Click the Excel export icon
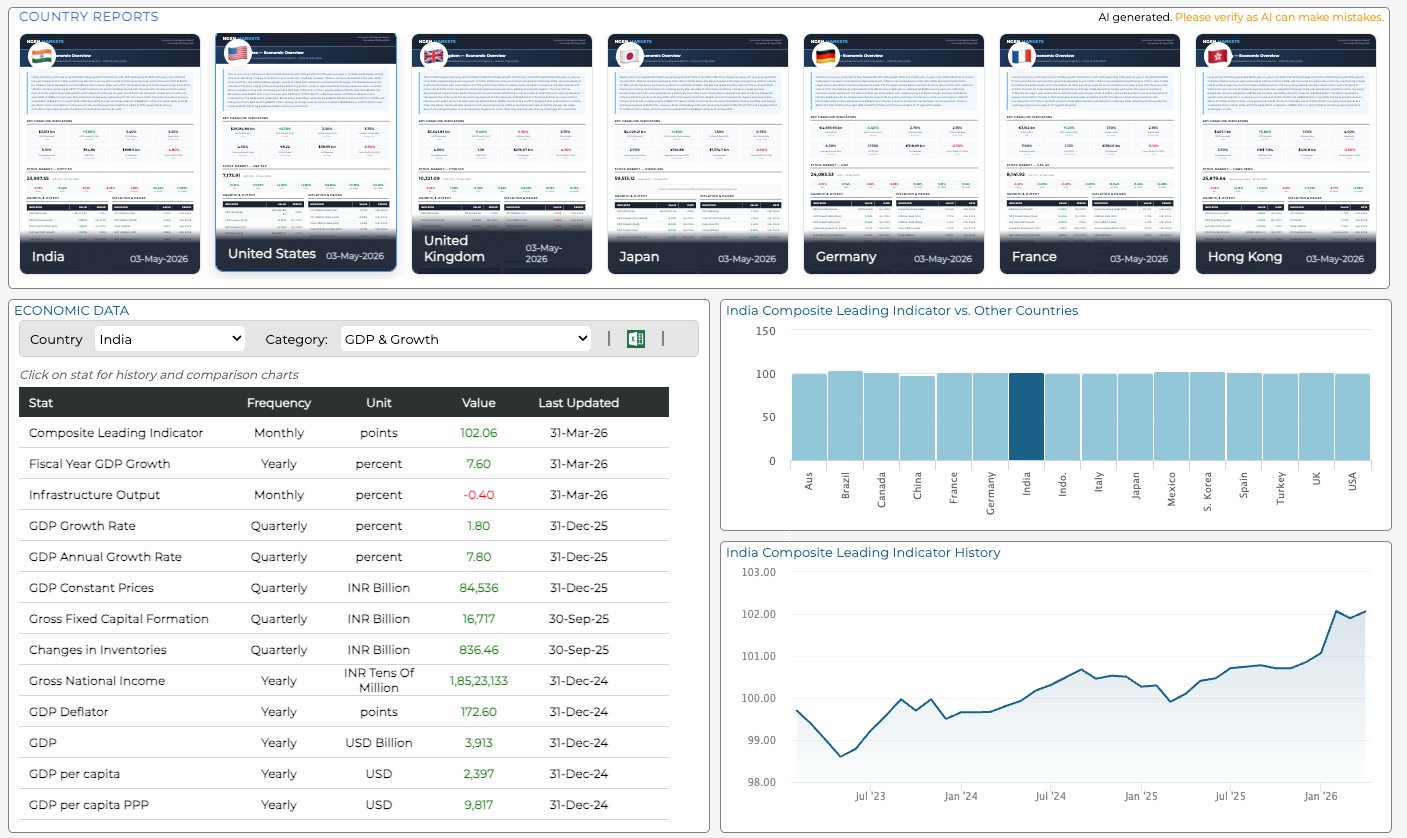This screenshot has width=1407, height=838. click(x=635, y=339)
